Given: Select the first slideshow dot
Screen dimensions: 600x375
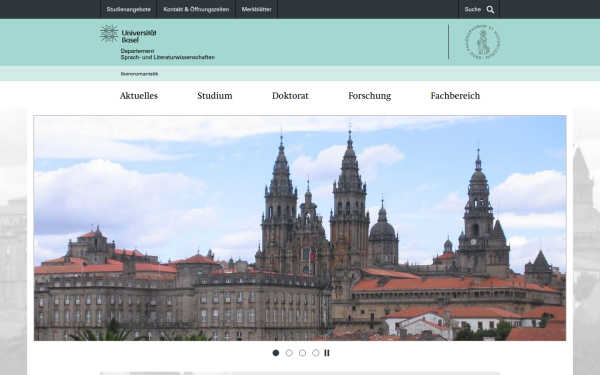Looking at the screenshot, I should coord(276,353).
